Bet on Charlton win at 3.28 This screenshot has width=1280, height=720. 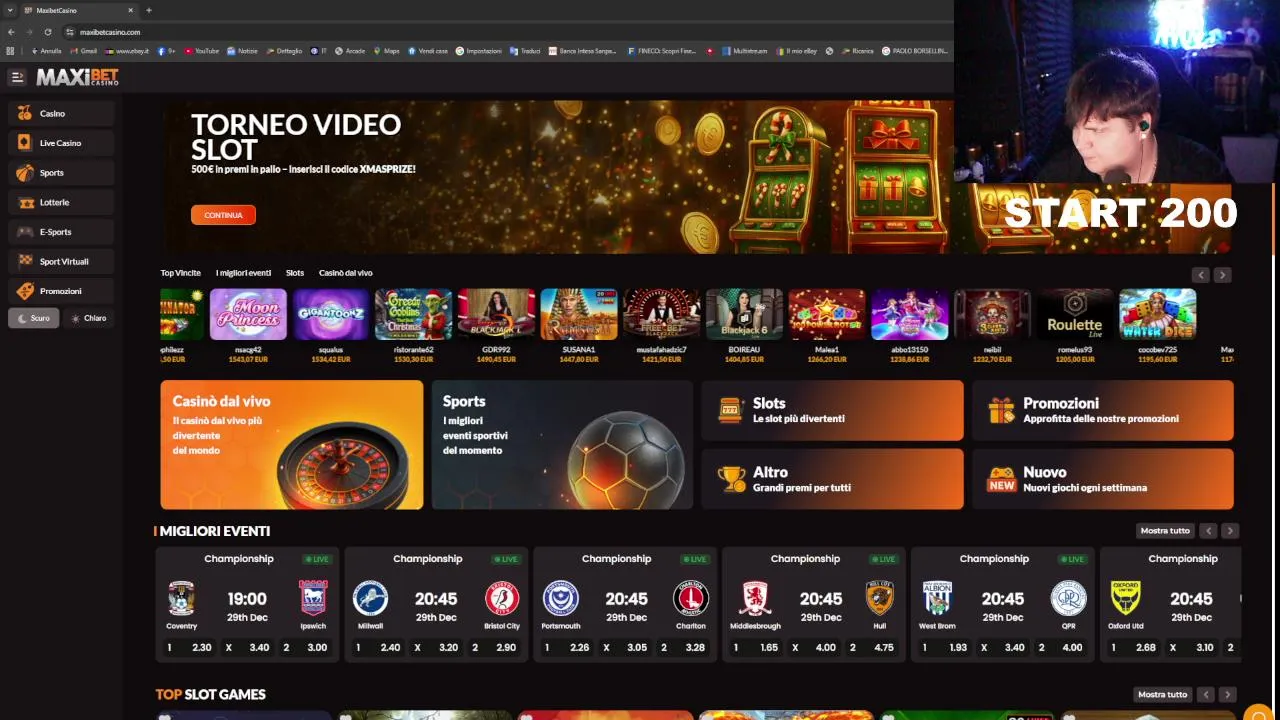click(x=684, y=648)
